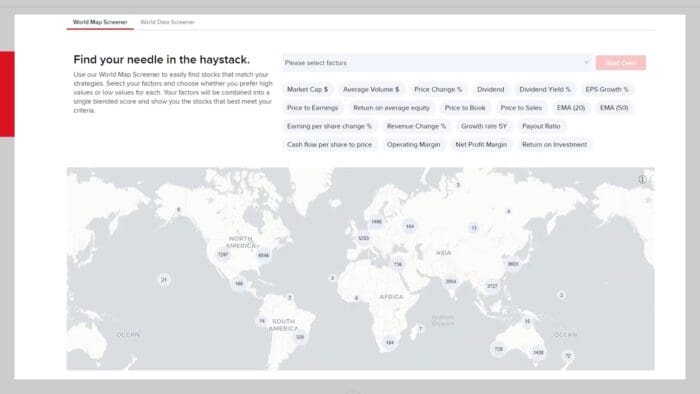Click the 198 cluster in Mexico

(x=239, y=283)
